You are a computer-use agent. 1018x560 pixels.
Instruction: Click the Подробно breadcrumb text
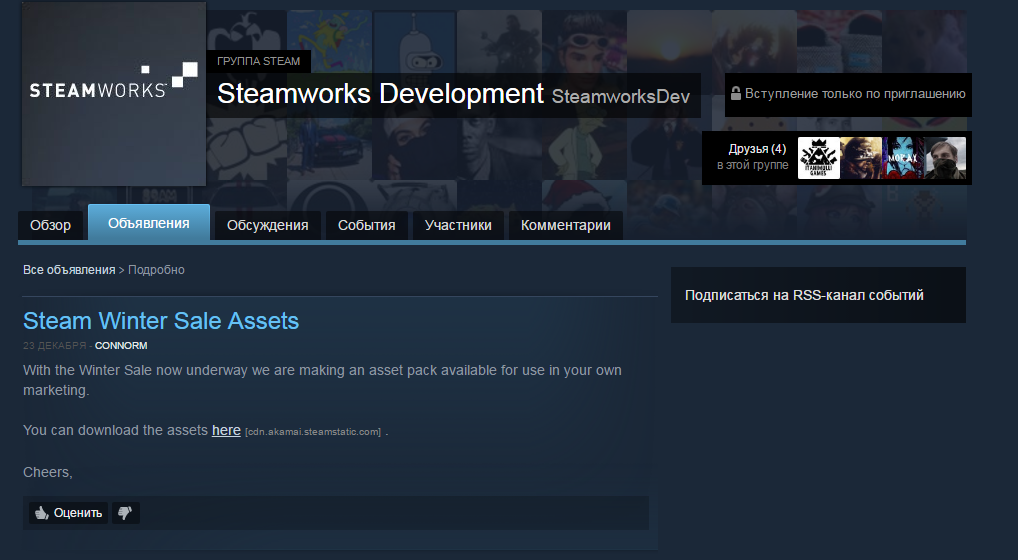156,270
